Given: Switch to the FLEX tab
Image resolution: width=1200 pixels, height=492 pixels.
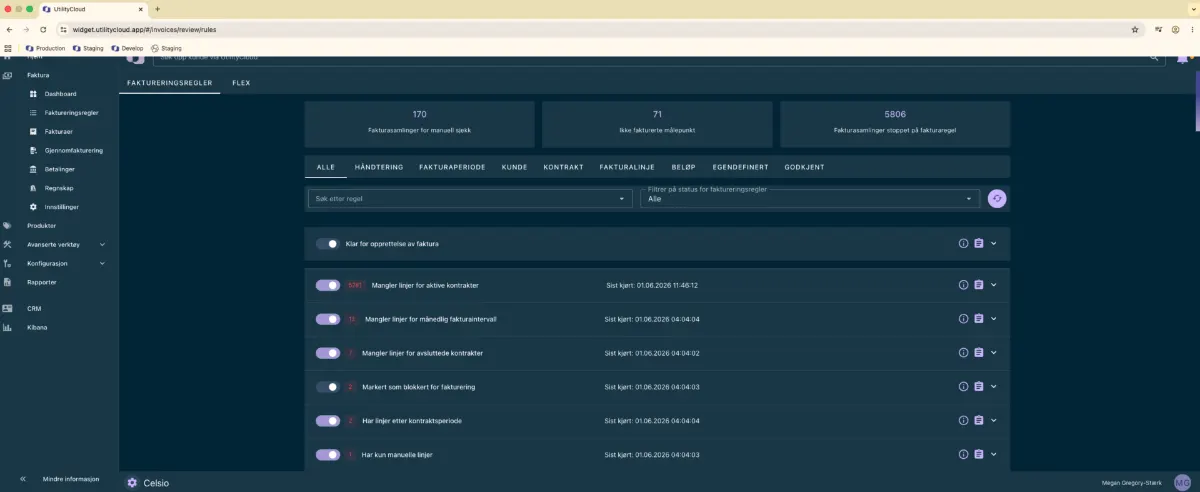Looking at the screenshot, I should coord(241,83).
